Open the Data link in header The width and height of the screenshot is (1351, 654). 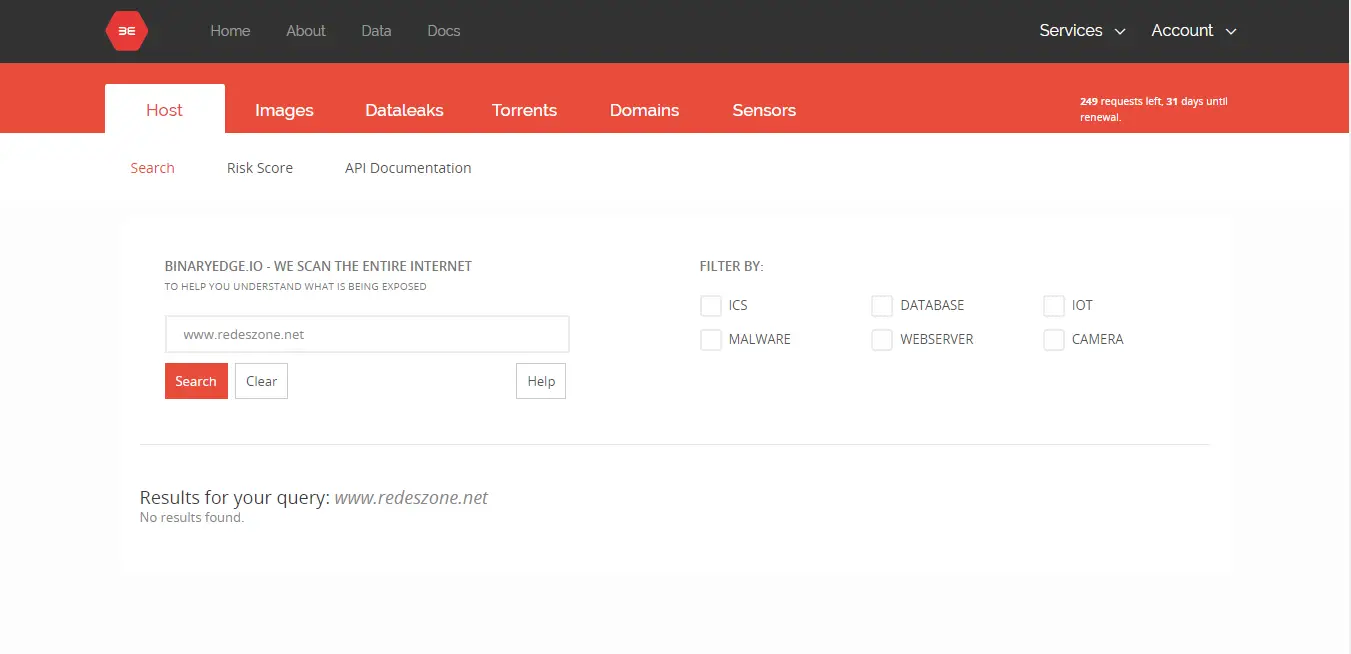(x=376, y=31)
